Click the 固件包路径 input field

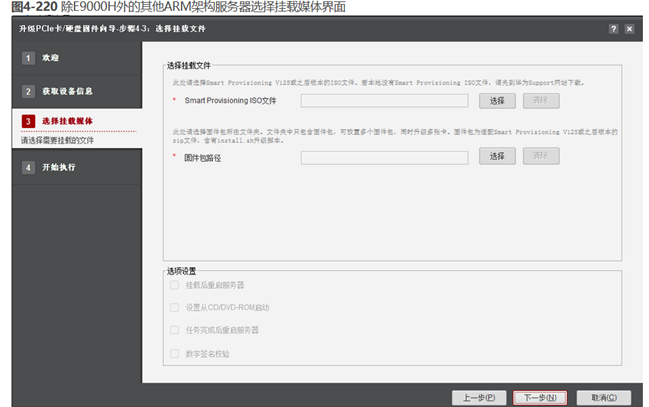tap(384, 156)
